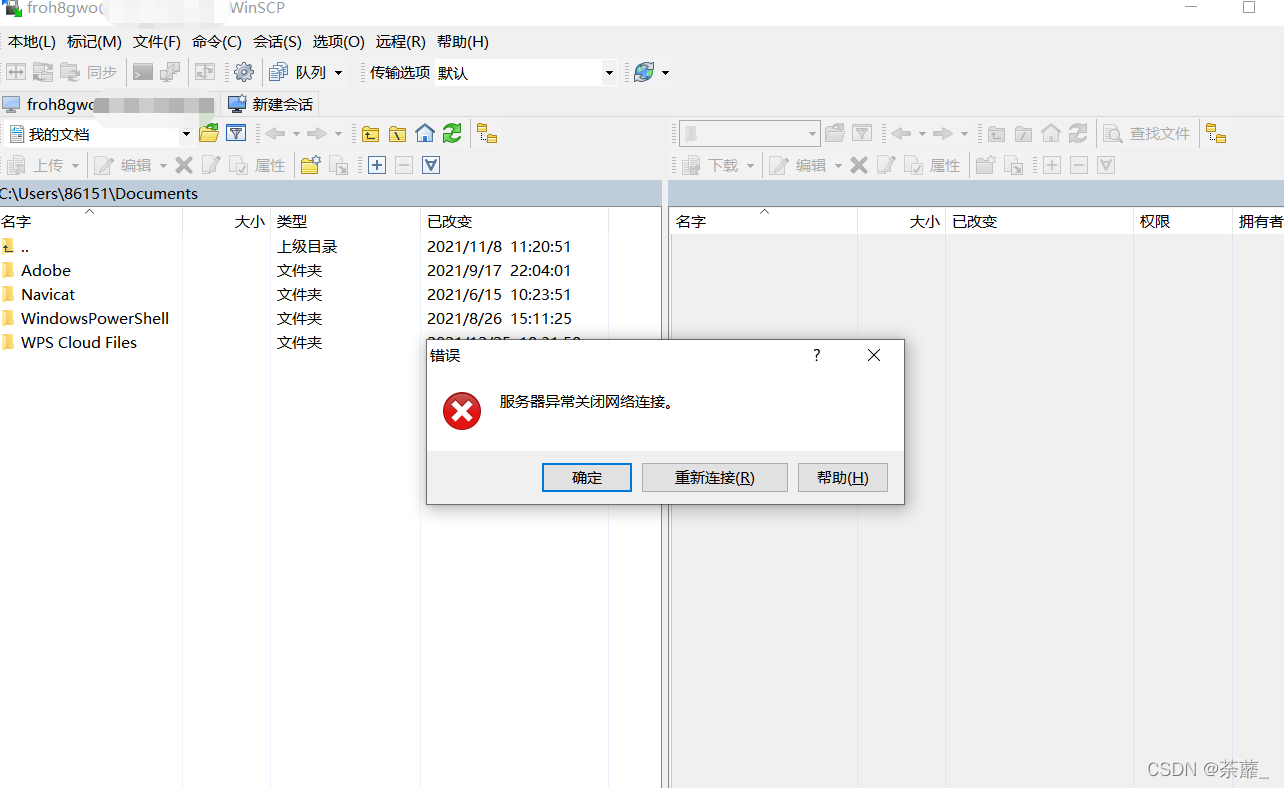
Task: Expand the 下载 download dropdown arrow
Action: pyautogui.click(x=750, y=165)
